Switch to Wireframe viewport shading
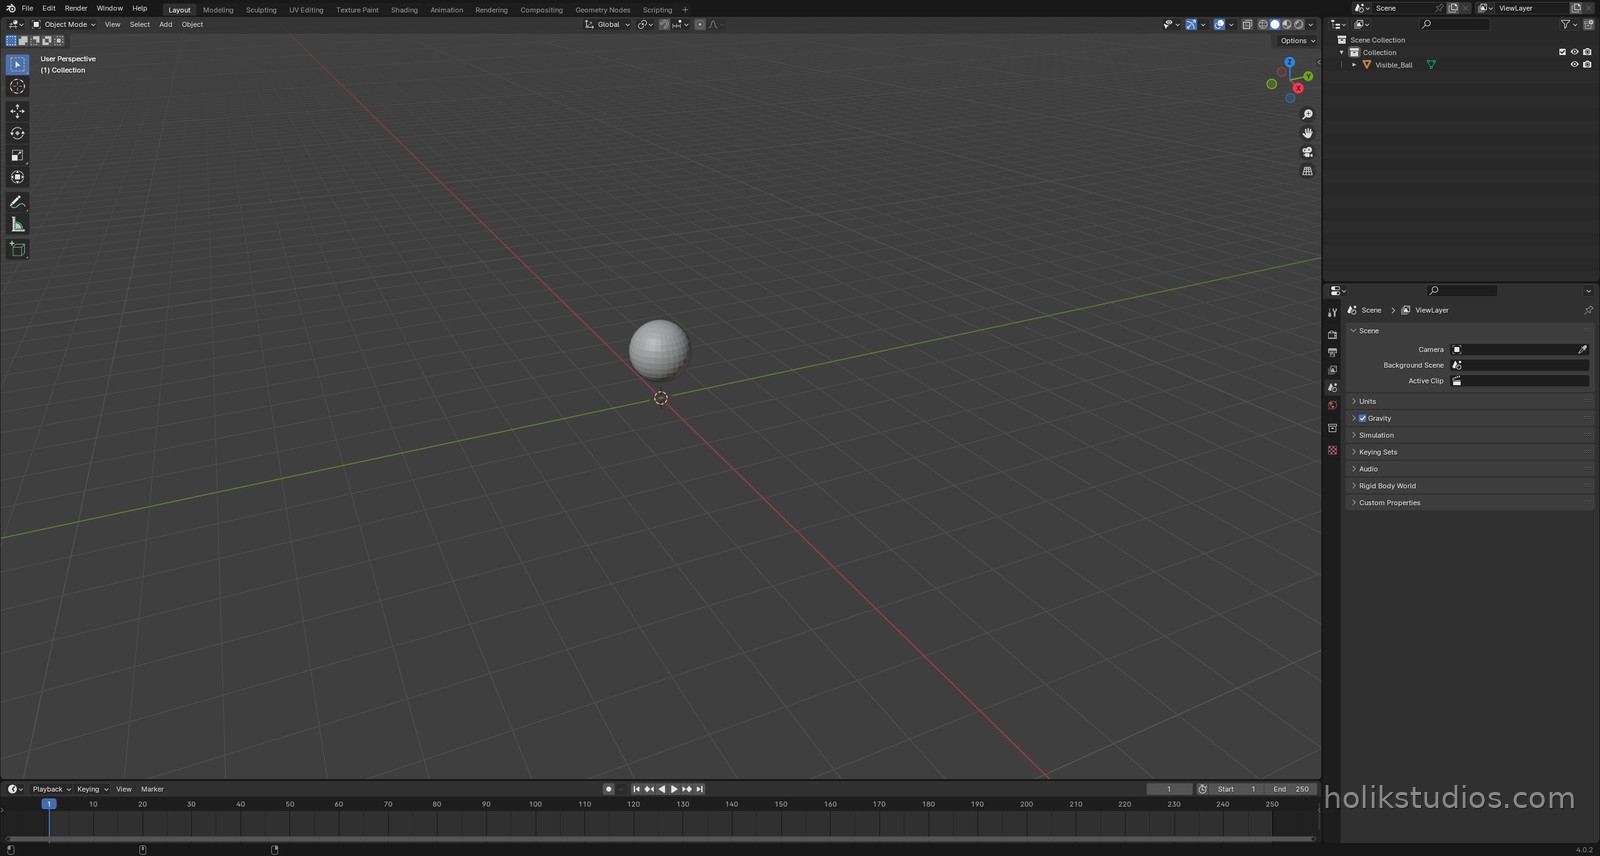The image size is (1600, 856). 1263,24
